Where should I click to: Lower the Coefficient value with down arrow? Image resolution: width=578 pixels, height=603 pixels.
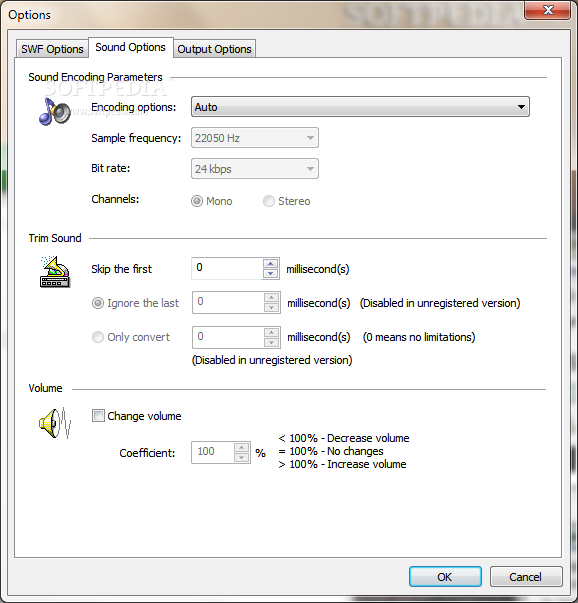click(x=242, y=457)
